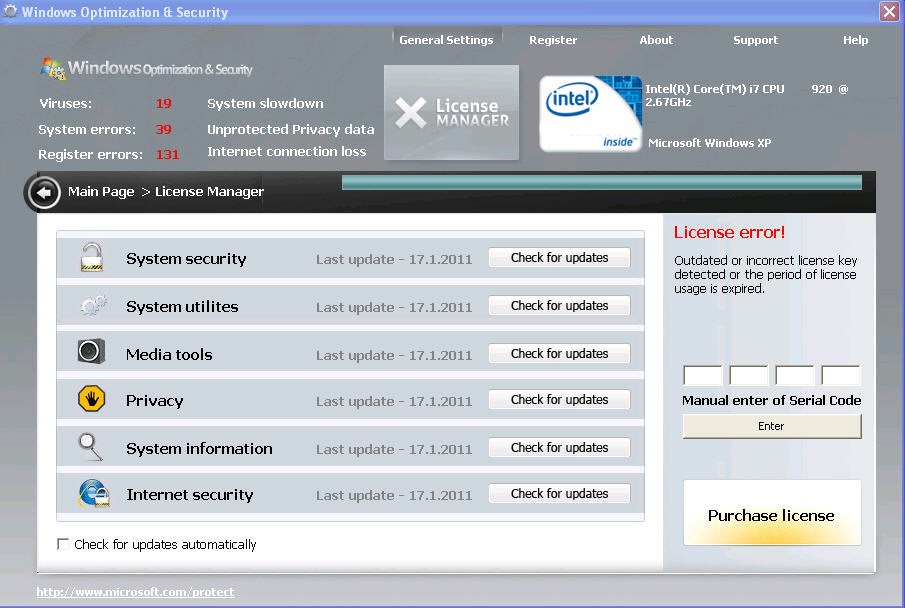Click the Windows Optimization & Security logo

[x=147, y=69]
